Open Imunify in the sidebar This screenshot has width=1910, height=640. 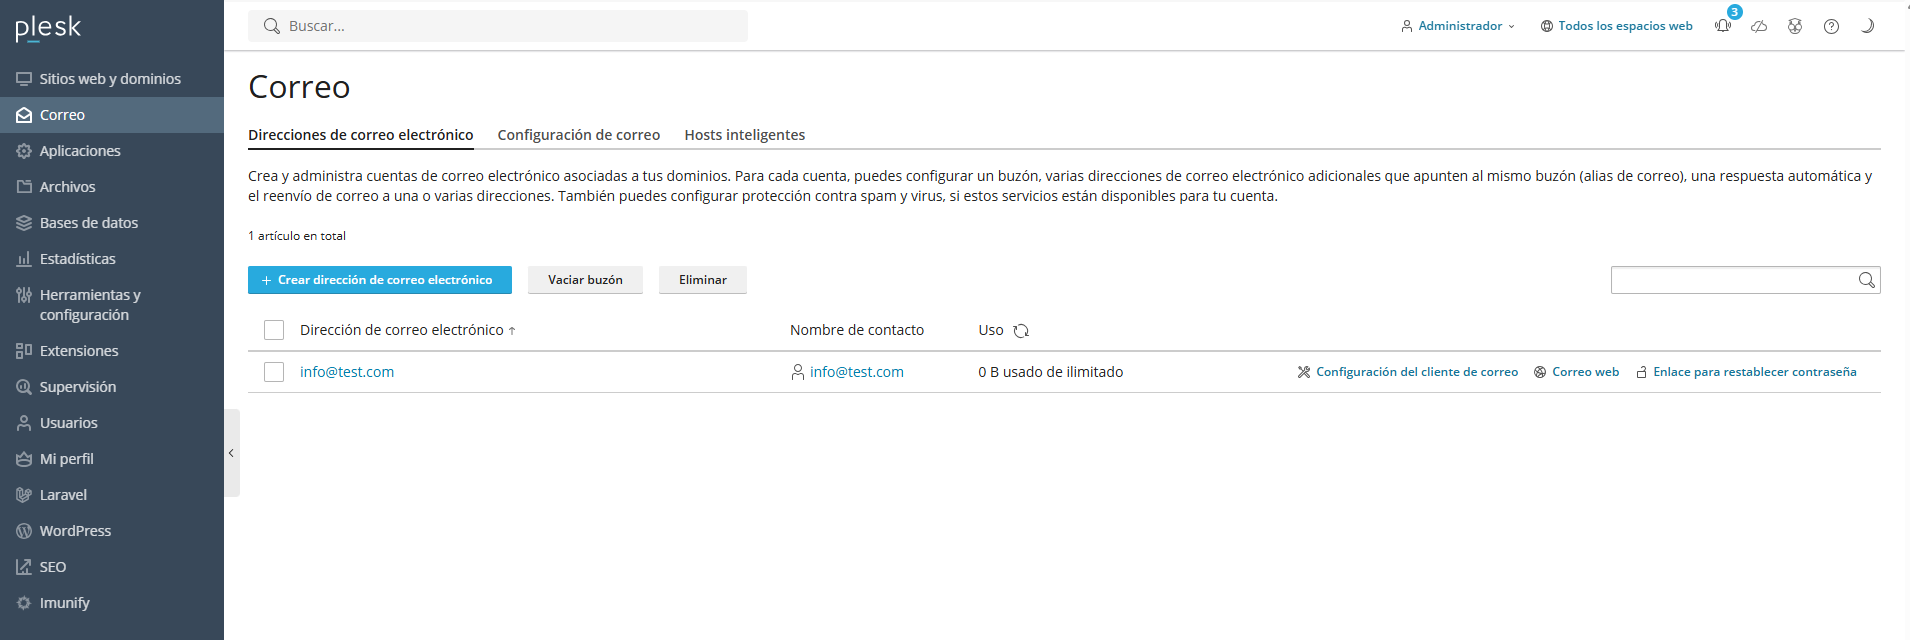pos(64,603)
